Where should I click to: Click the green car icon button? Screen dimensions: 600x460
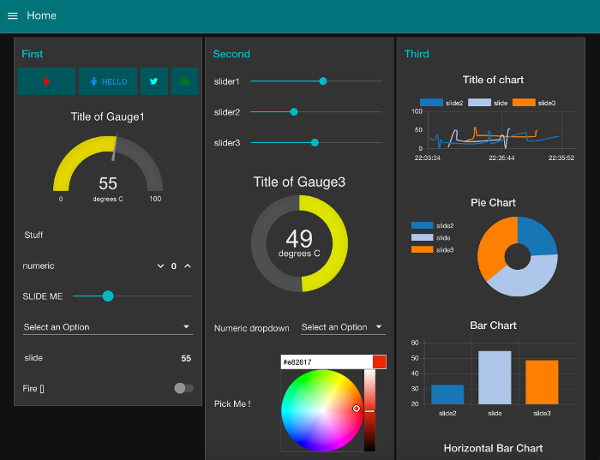[185, 81]
